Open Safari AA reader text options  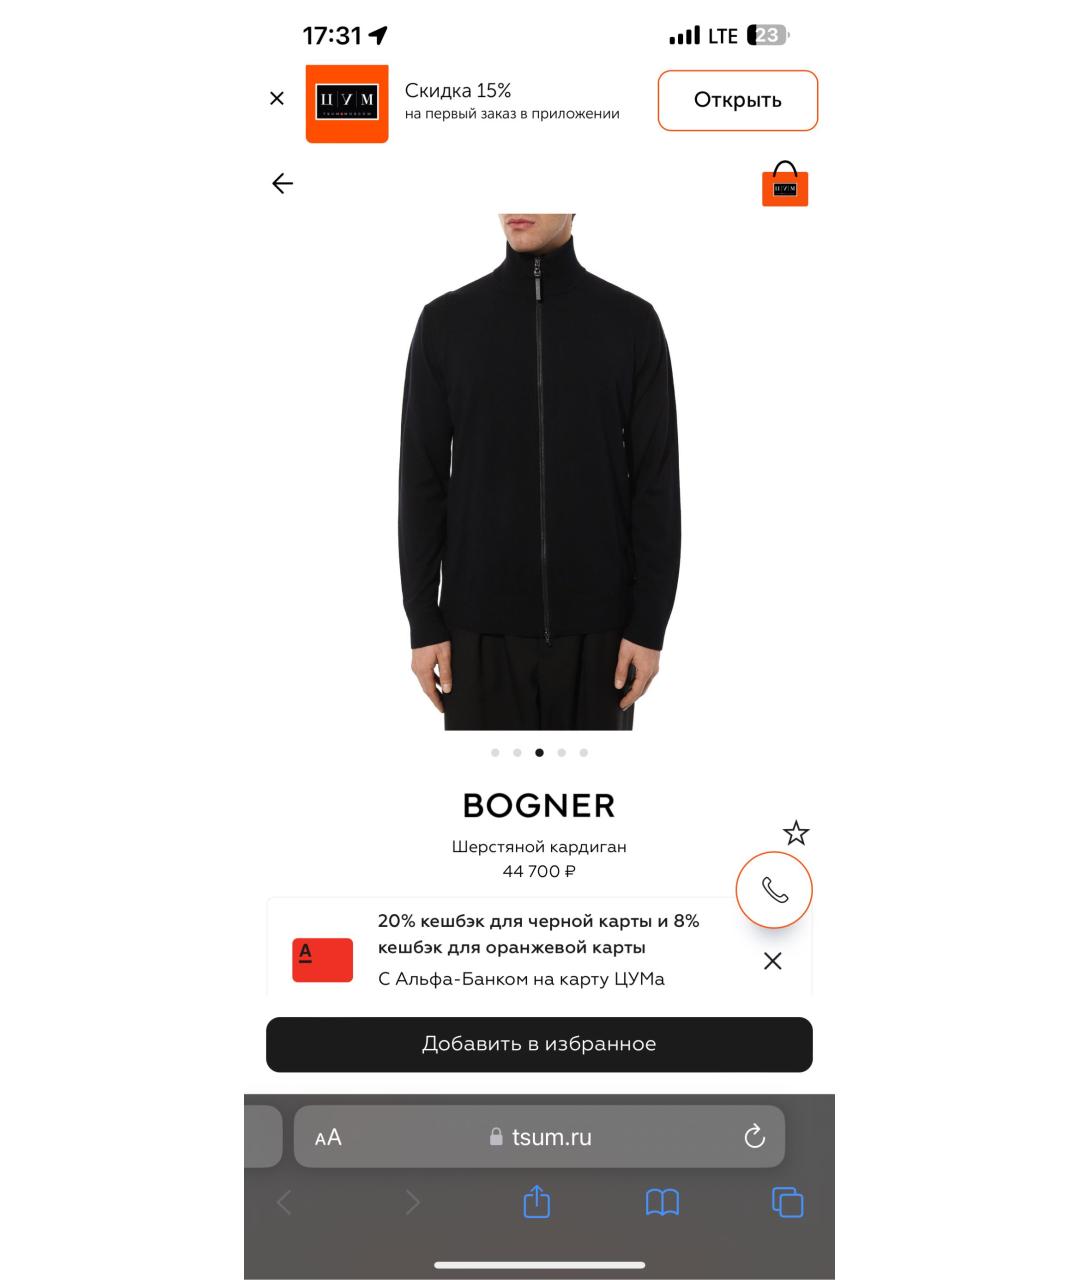[328, 1137]
